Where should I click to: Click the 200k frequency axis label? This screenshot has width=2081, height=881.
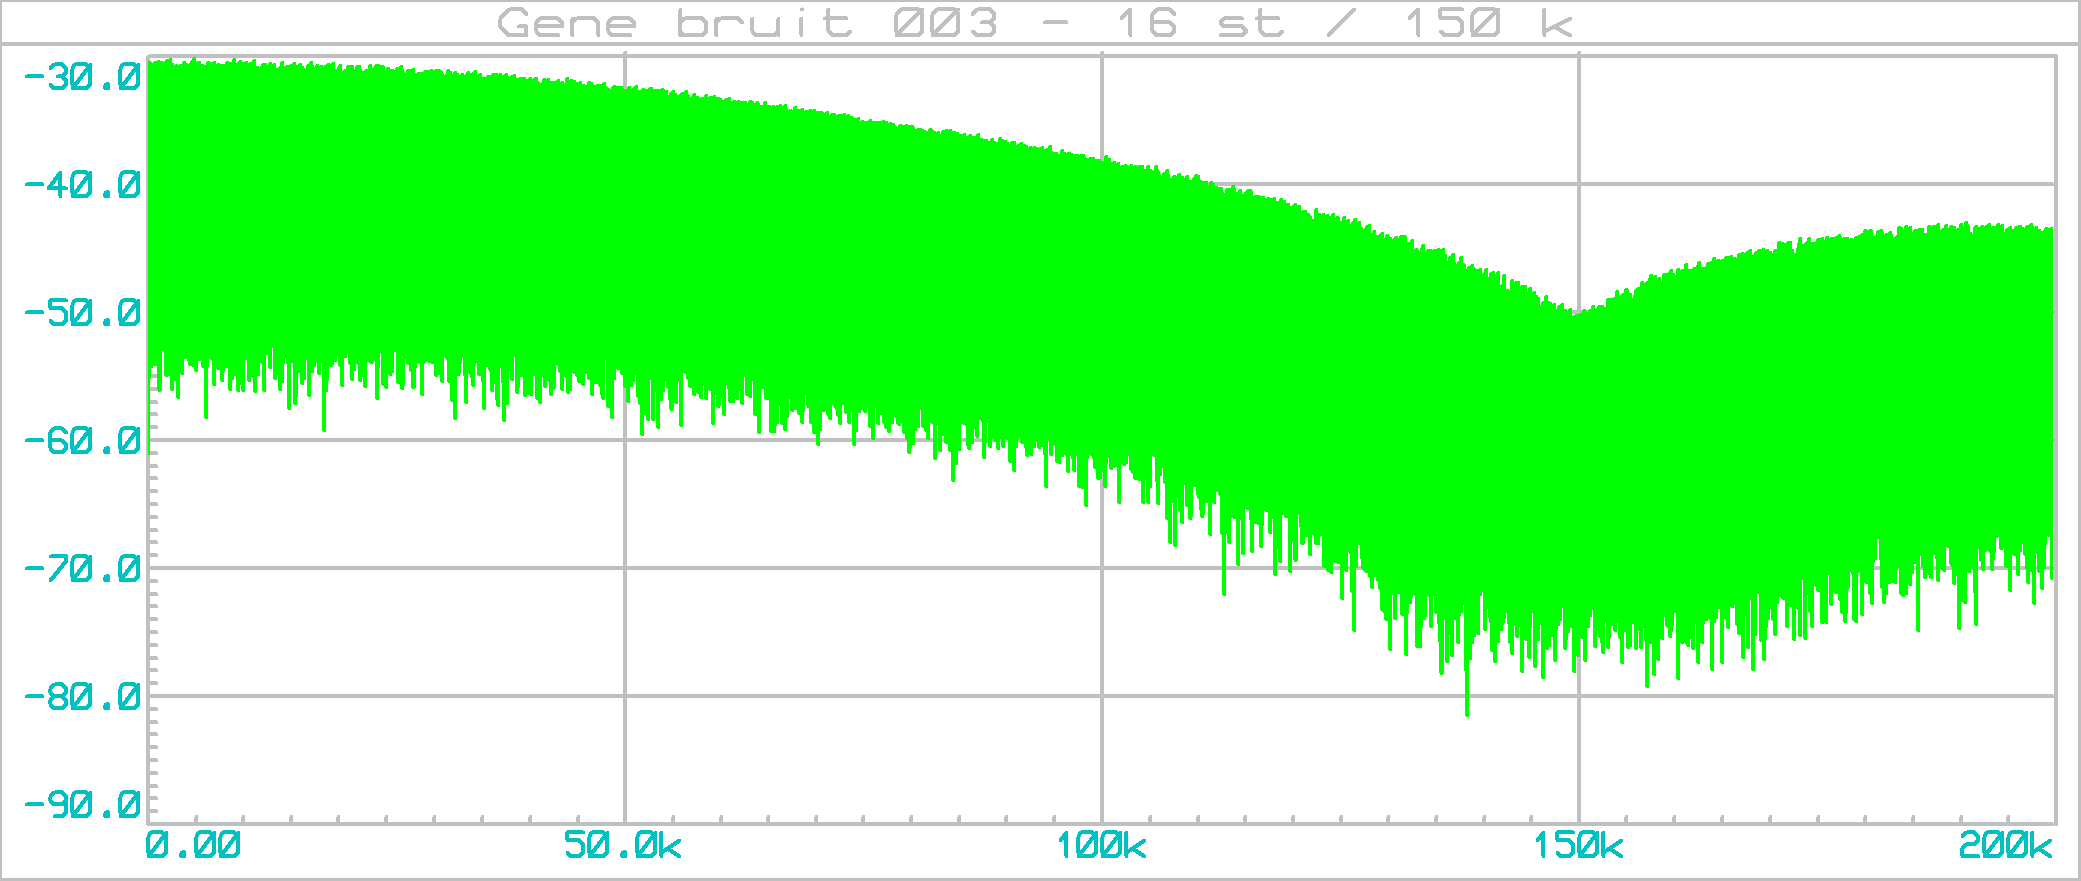pos(2004,846)
